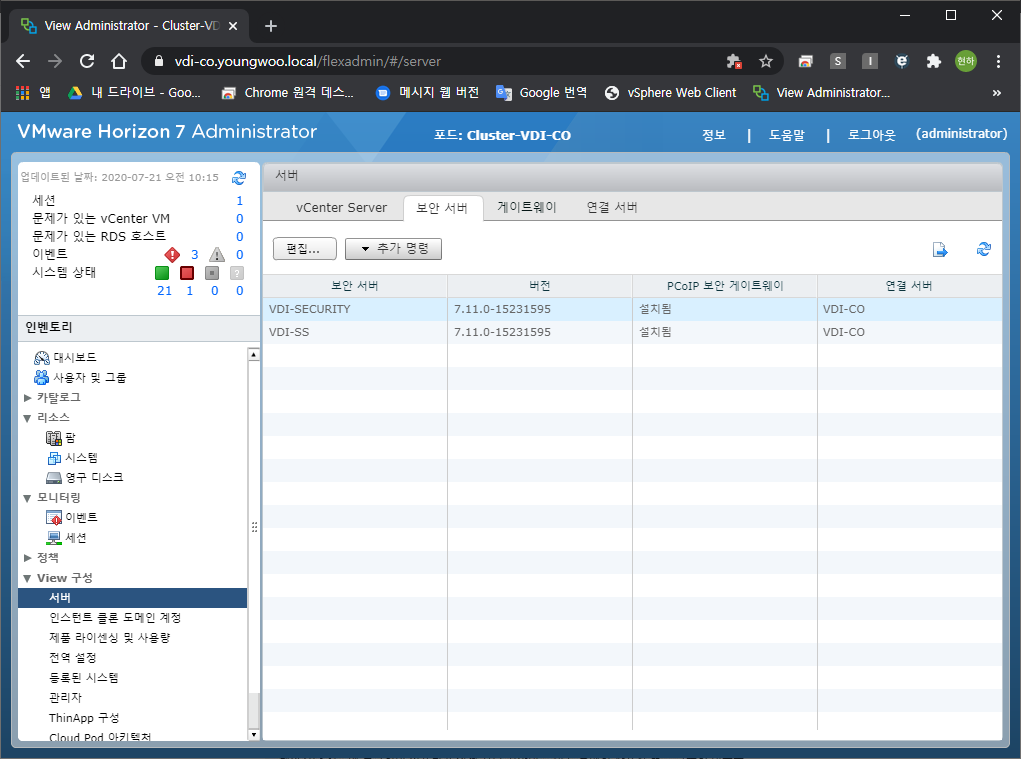Viewport: 1021px width, 759px height.
Task: Select 서버 in View 구성
Action: tap(133, 598)
